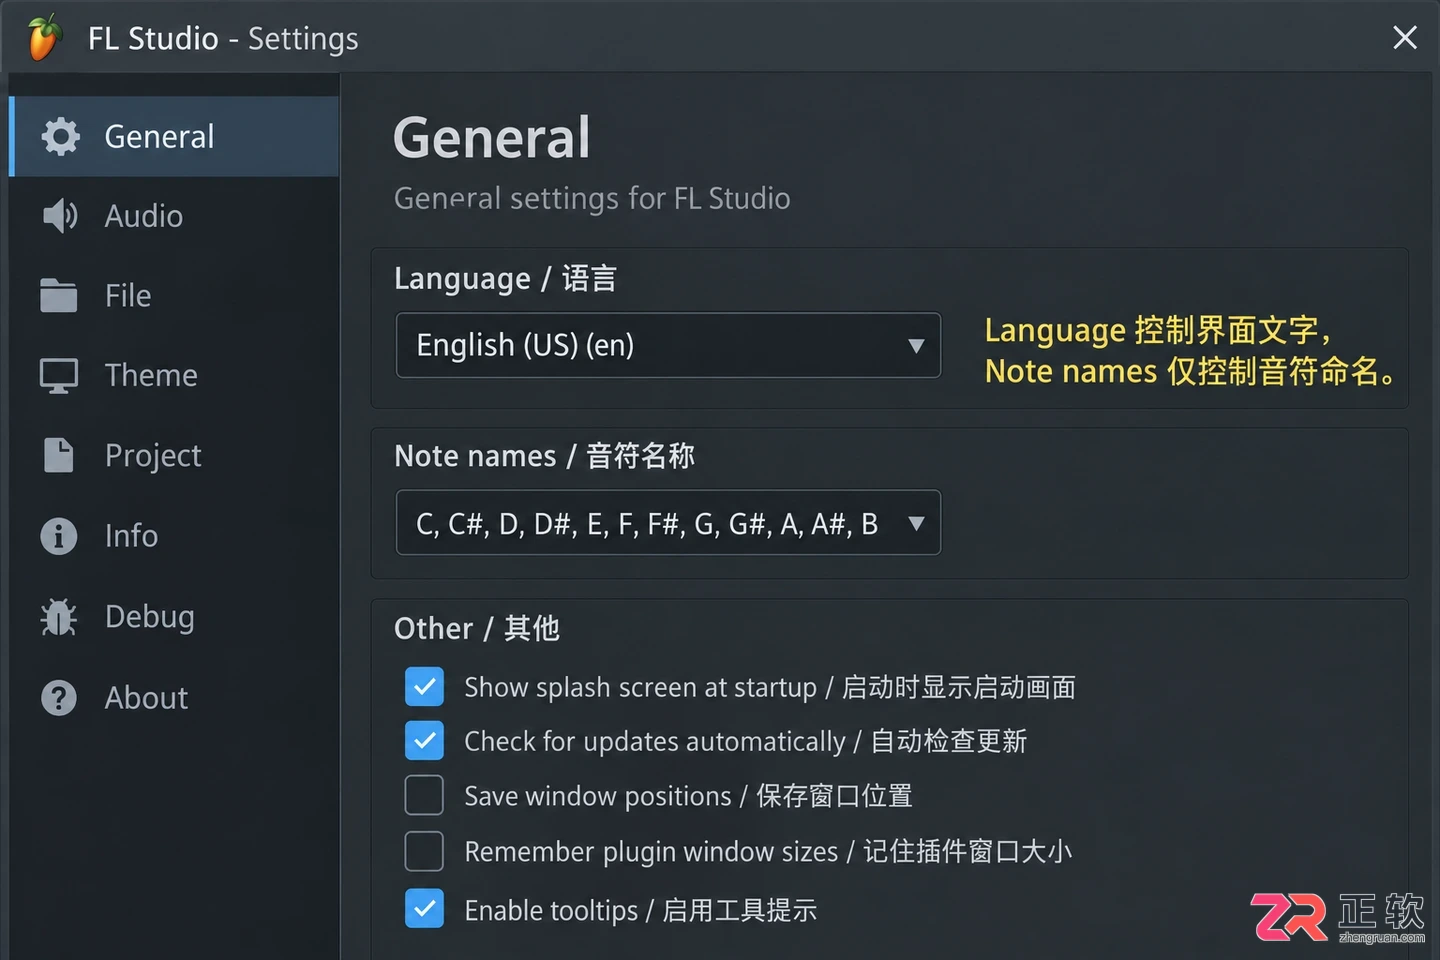This screenshot has height=960, width=1440.
Task: Click the FL Studio fruit logo
Action: pyautogui.click(x=44, y=38)
